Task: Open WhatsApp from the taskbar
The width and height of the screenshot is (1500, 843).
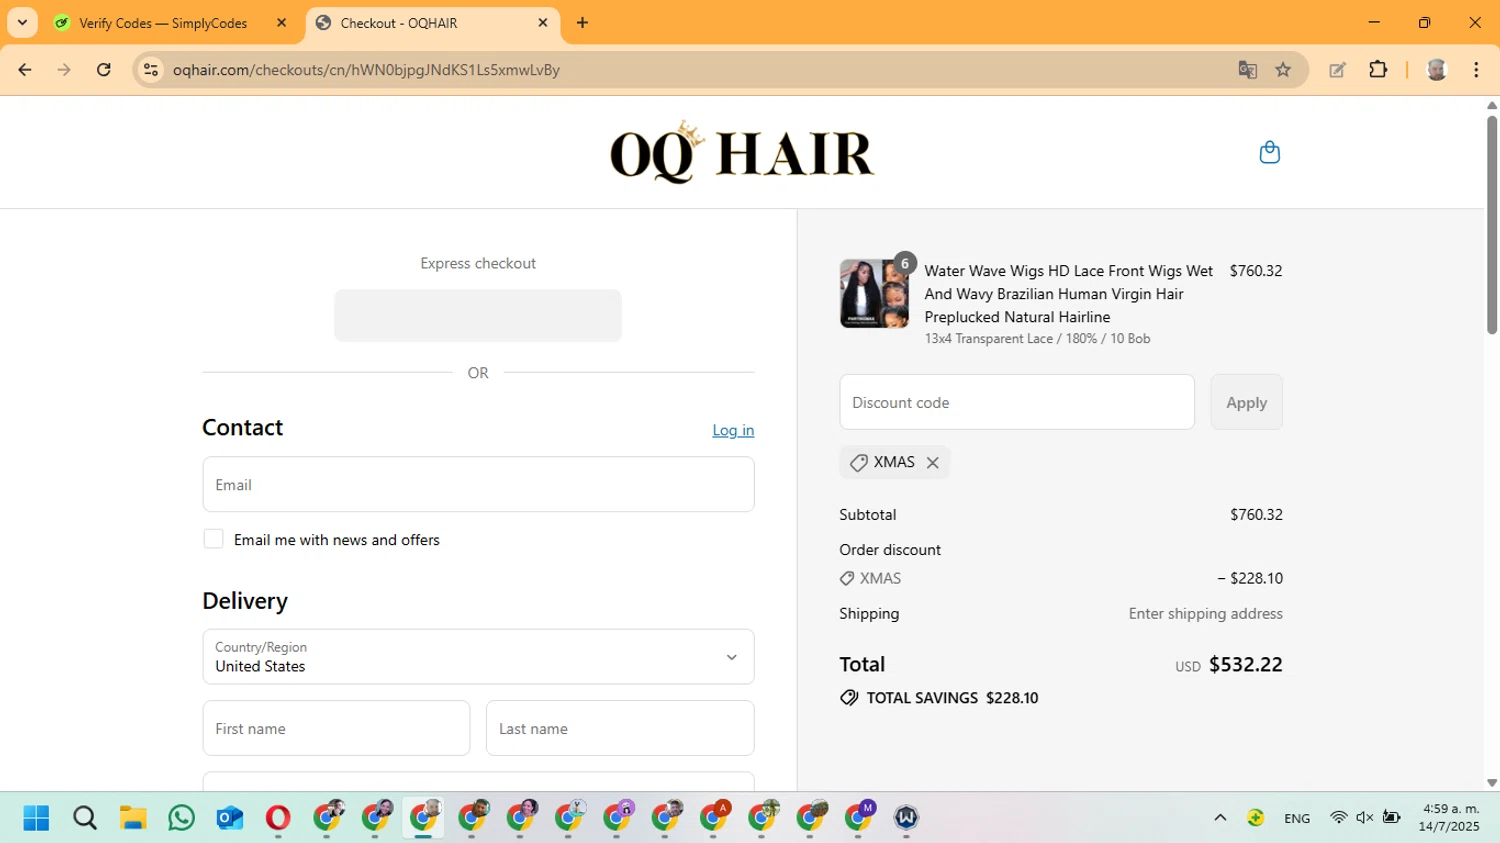Action: (181, 818)
